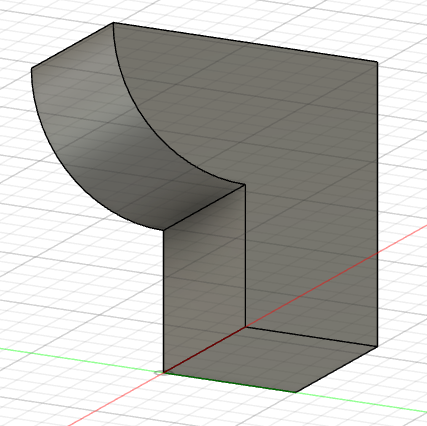Image resolution: width=427 pixels, height=426 pixels.
Task: Click the short bottom-right edge of the base
Action: click(337, 370)
